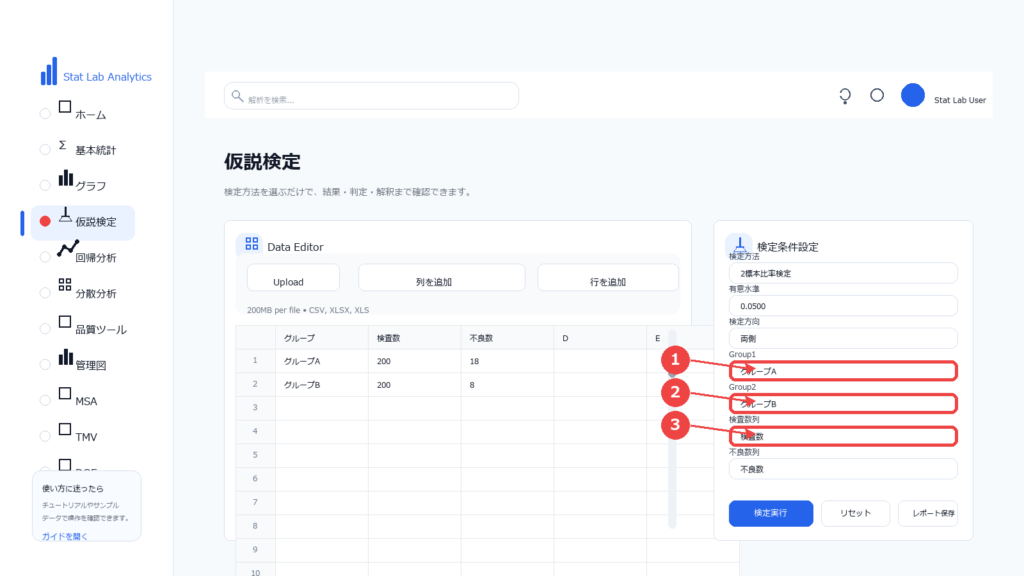Click the リセット button
Viewport: 1024px width, 576px height.
click(855, 513)
